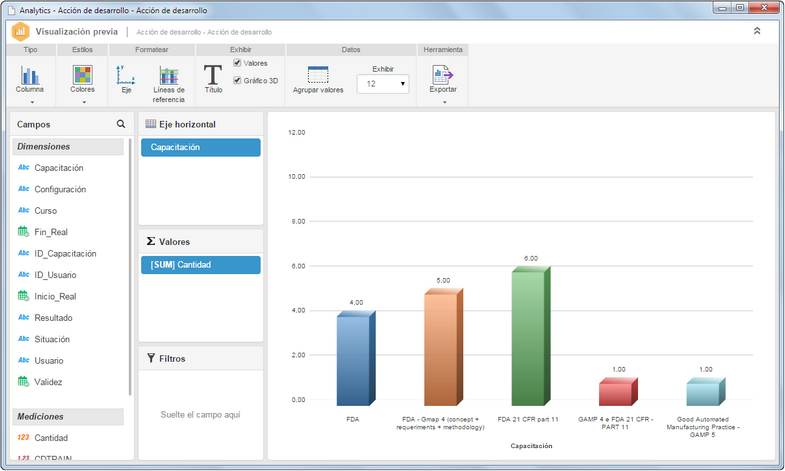The image size is (785, 471).
Task: Click the Agrupar valores icon
Action: tap(318, 75)
